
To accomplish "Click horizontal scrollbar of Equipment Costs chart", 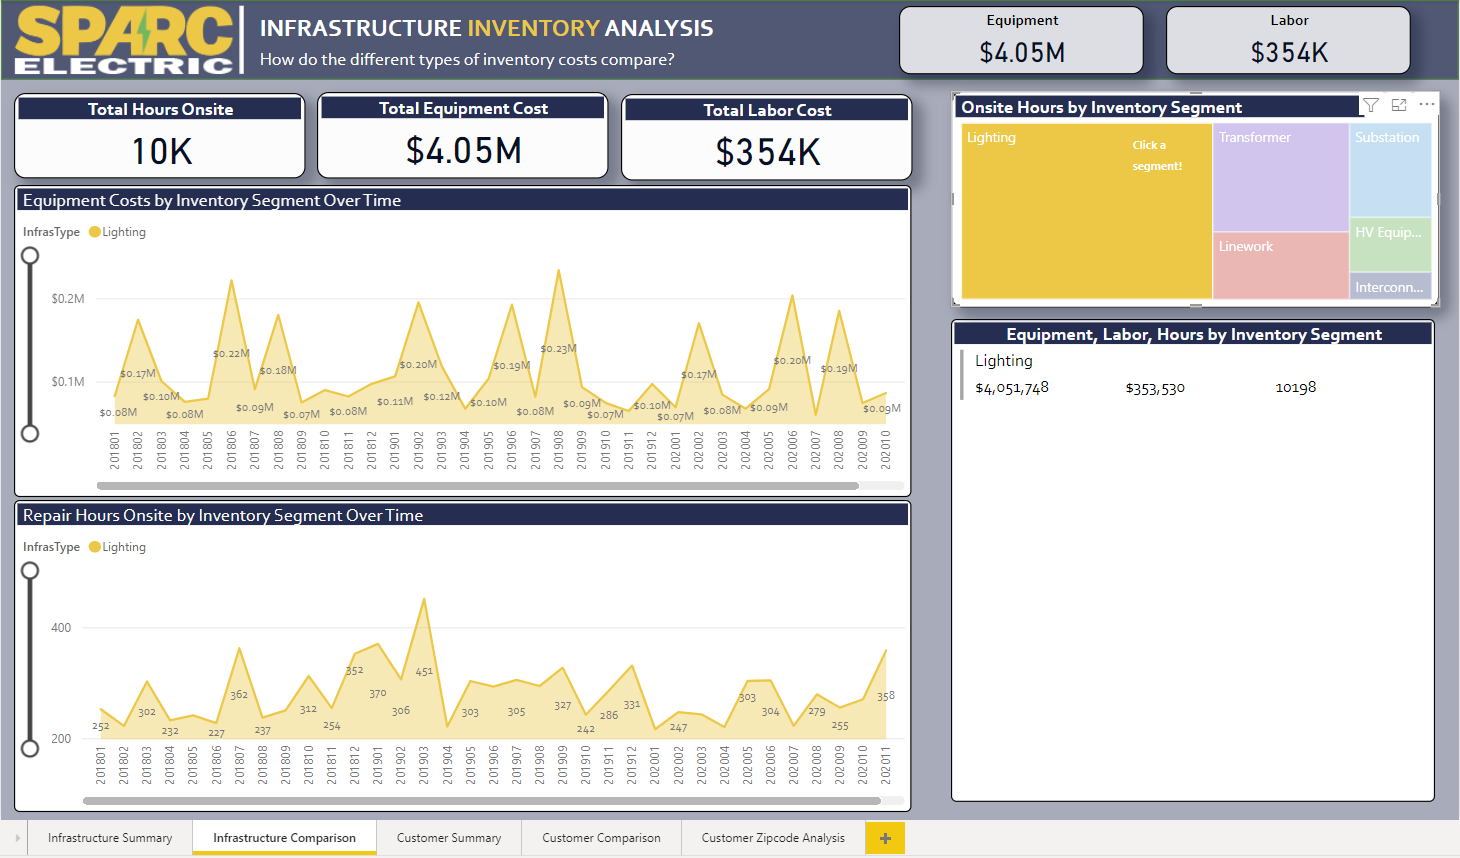I will coord(477,486).
